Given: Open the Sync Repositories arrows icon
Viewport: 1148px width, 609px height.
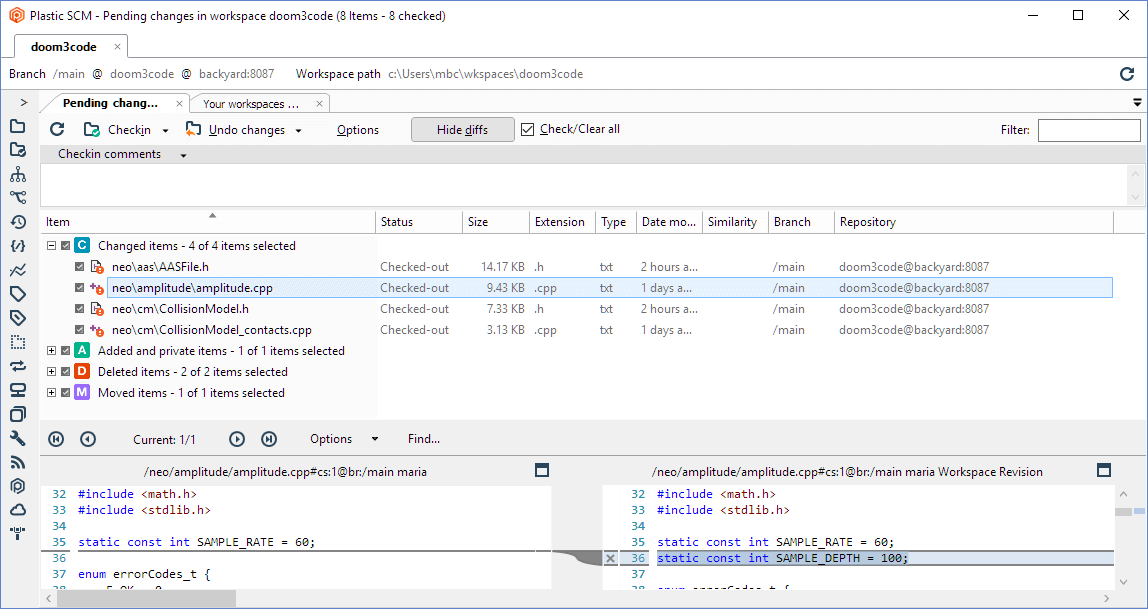Looking at the screenshot, I should [x=18, y=366].
